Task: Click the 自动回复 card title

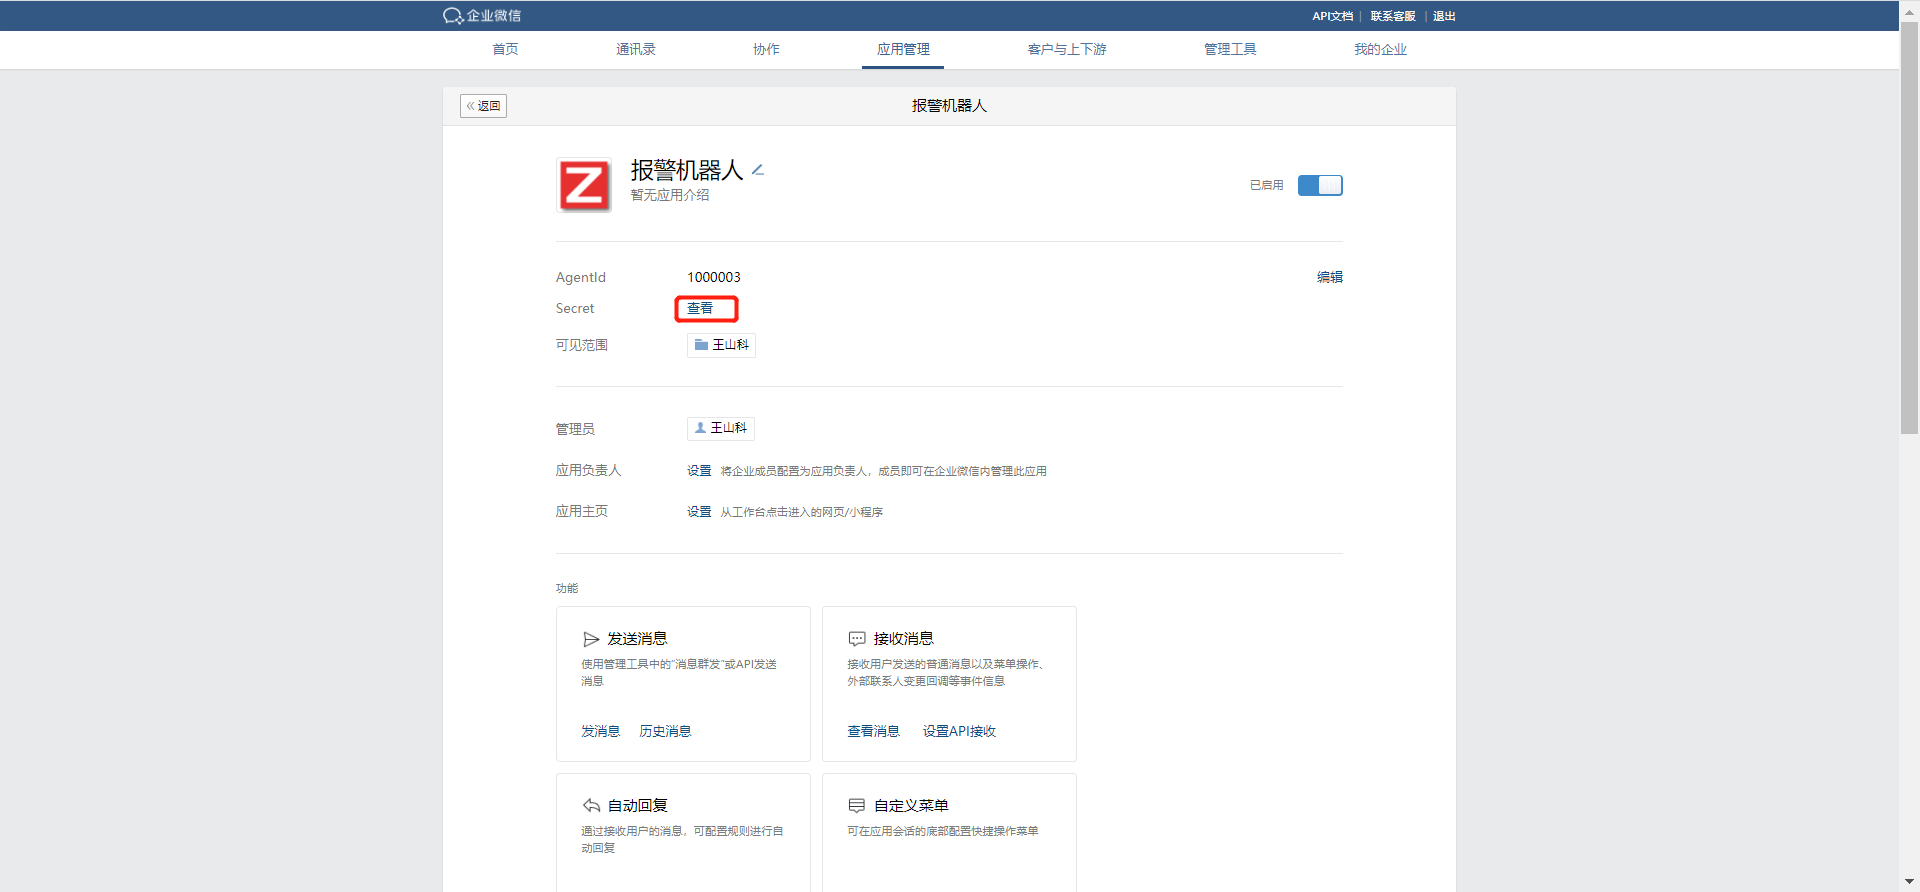Action: [637, 806]
